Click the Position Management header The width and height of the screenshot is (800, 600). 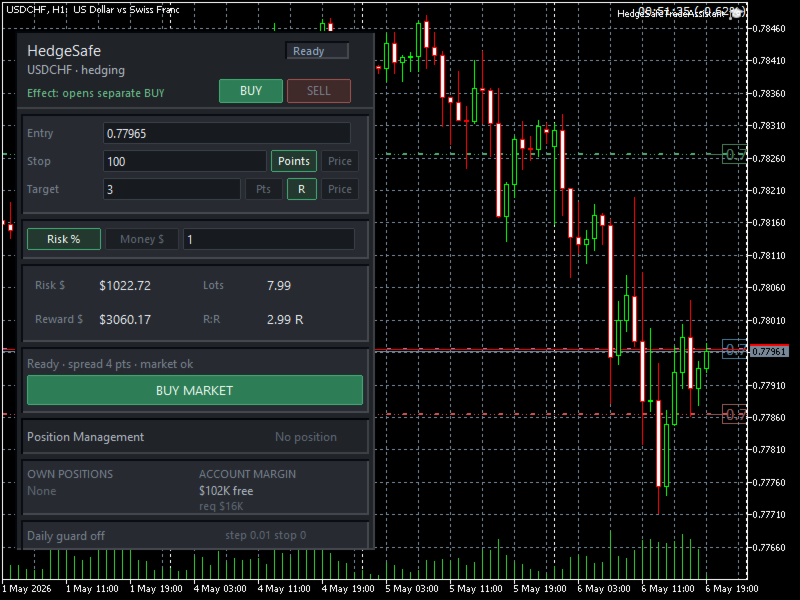(x=85, y=437)
